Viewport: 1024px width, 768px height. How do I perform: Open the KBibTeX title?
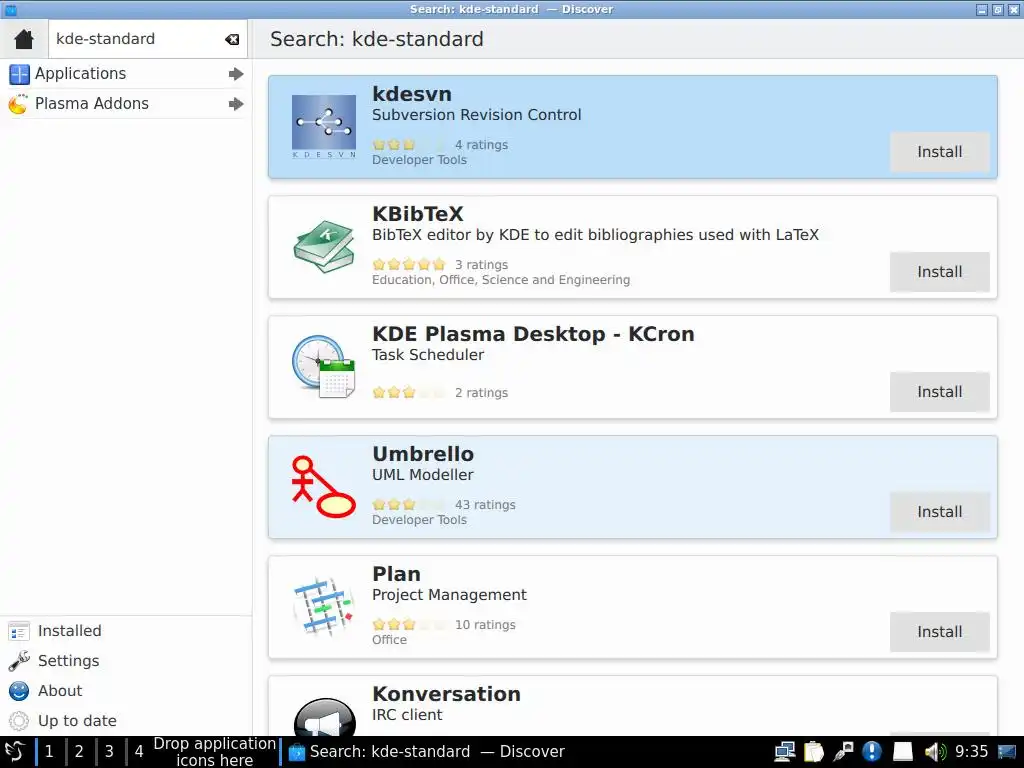click(x=418, y=214)
